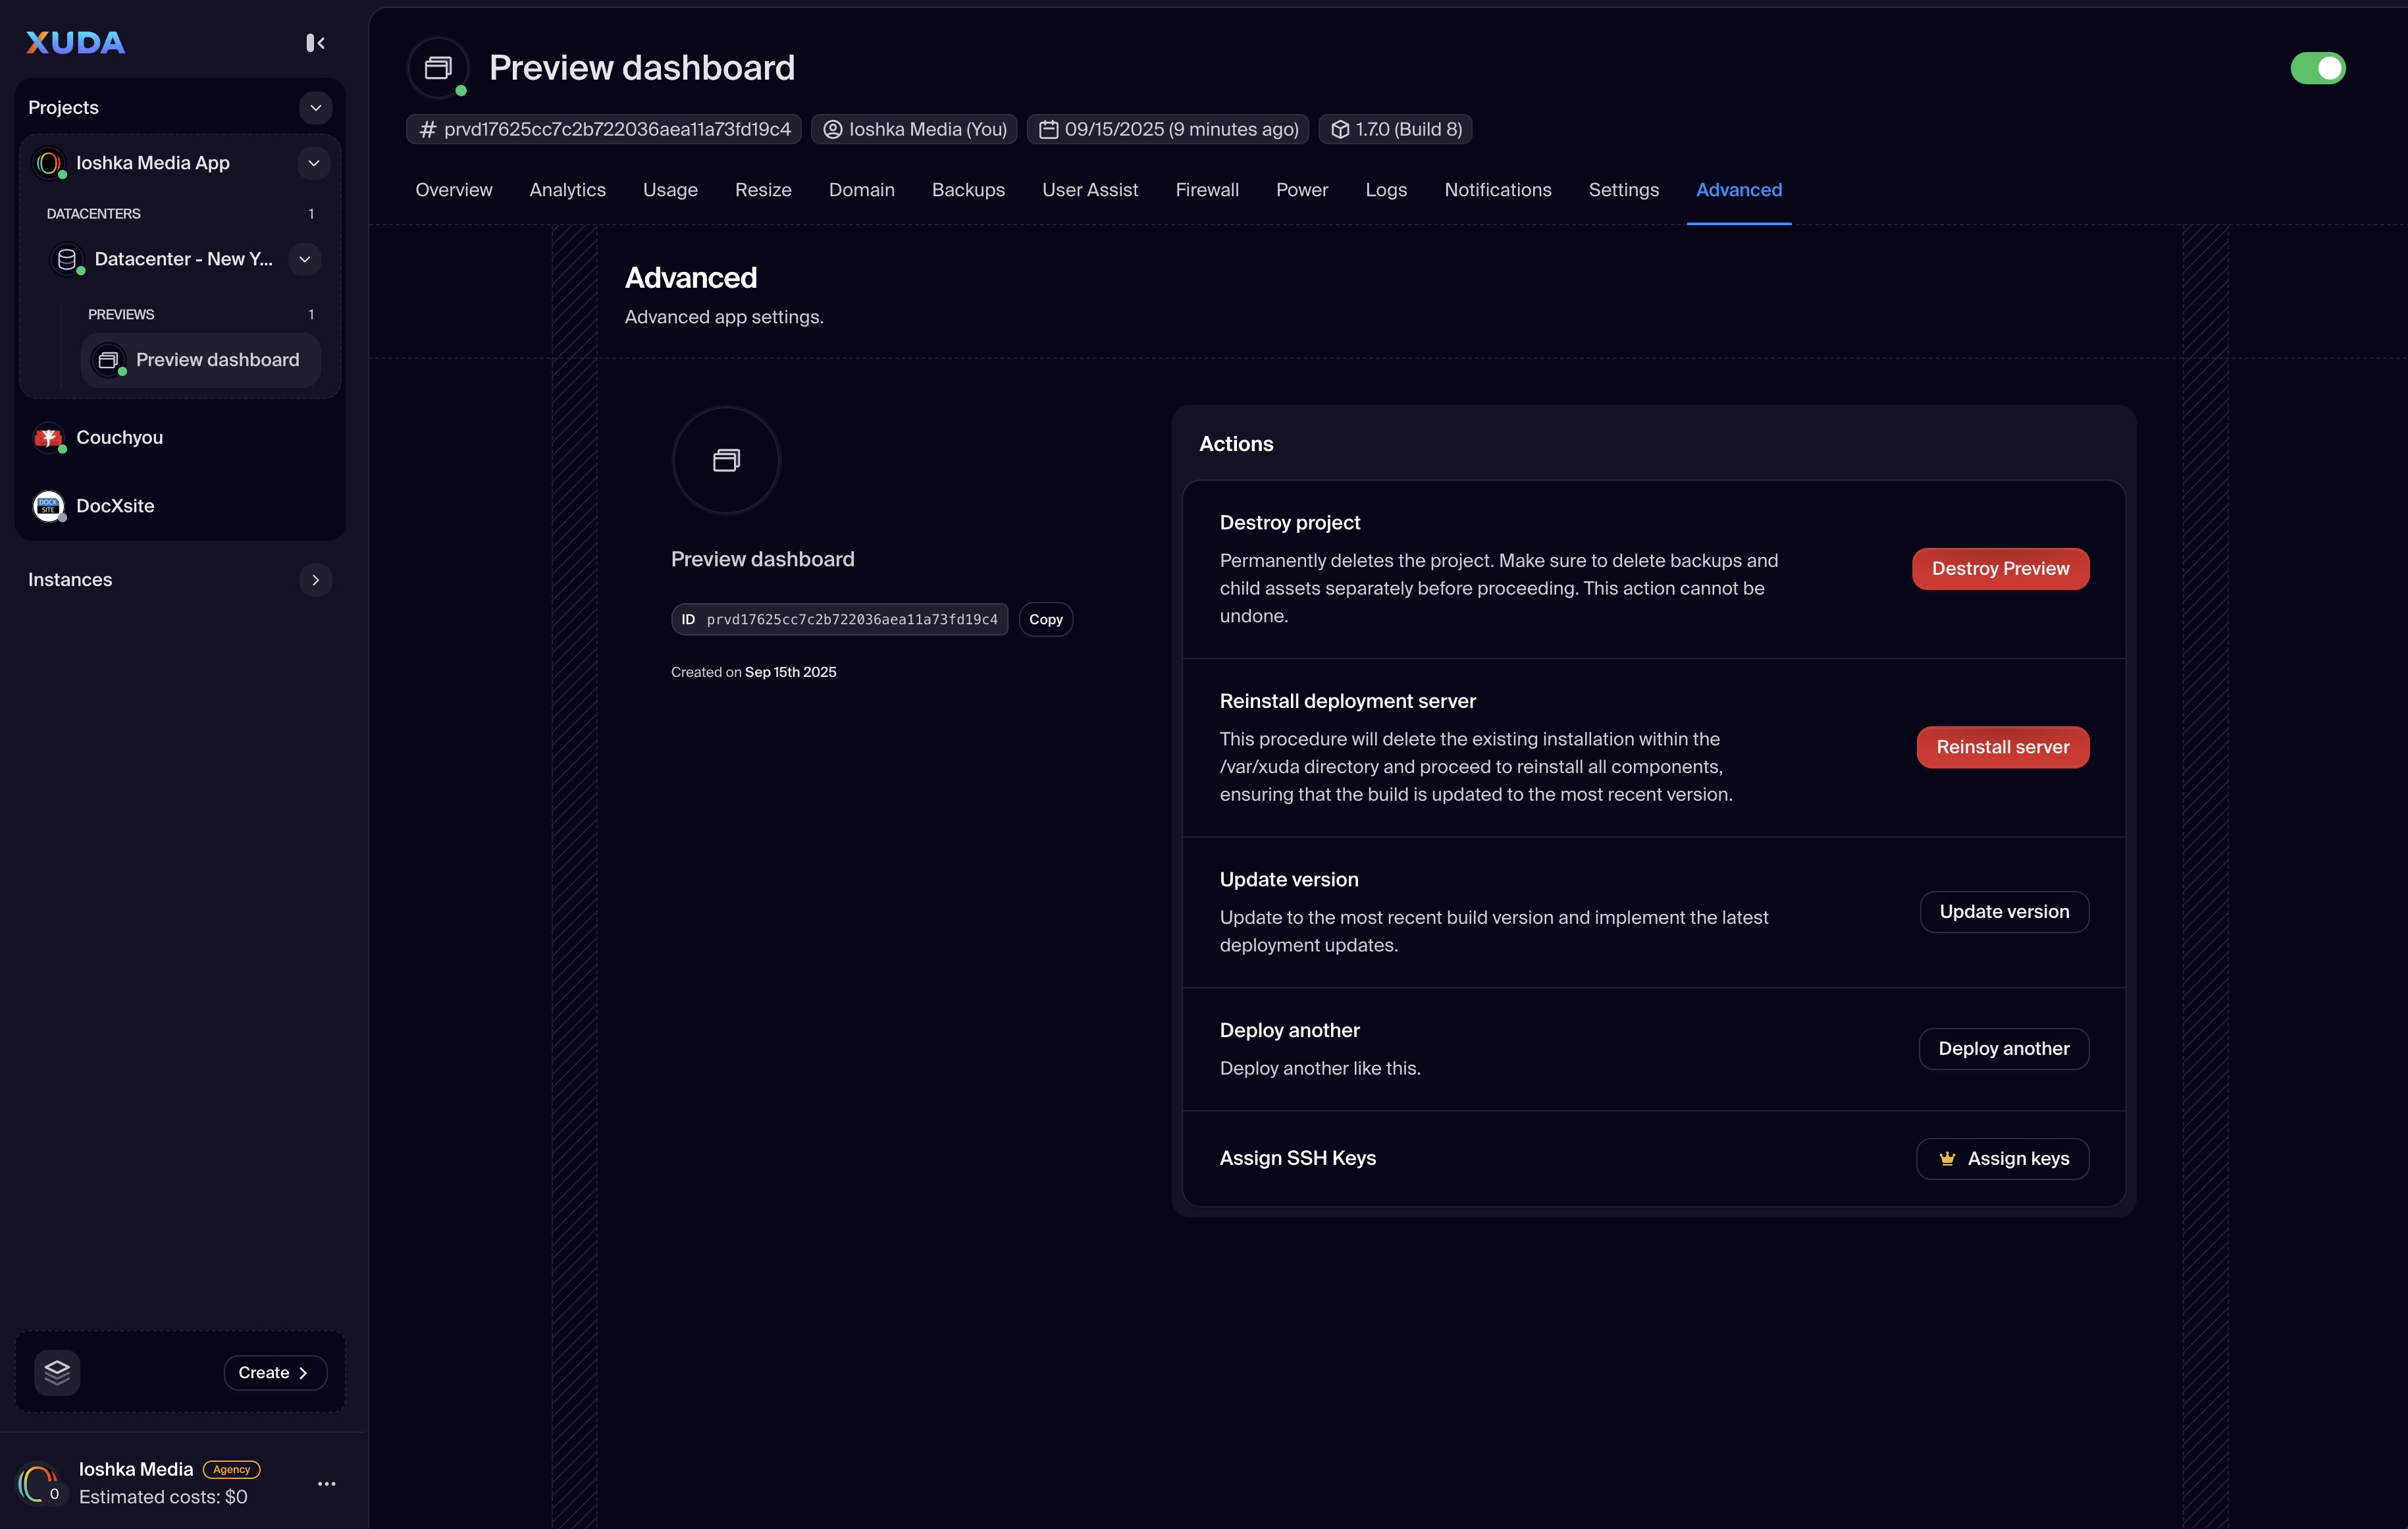The width and height of the screenshot is (2408, 1529).
Task: Expand the Instances section
Action: click(315, 580)
